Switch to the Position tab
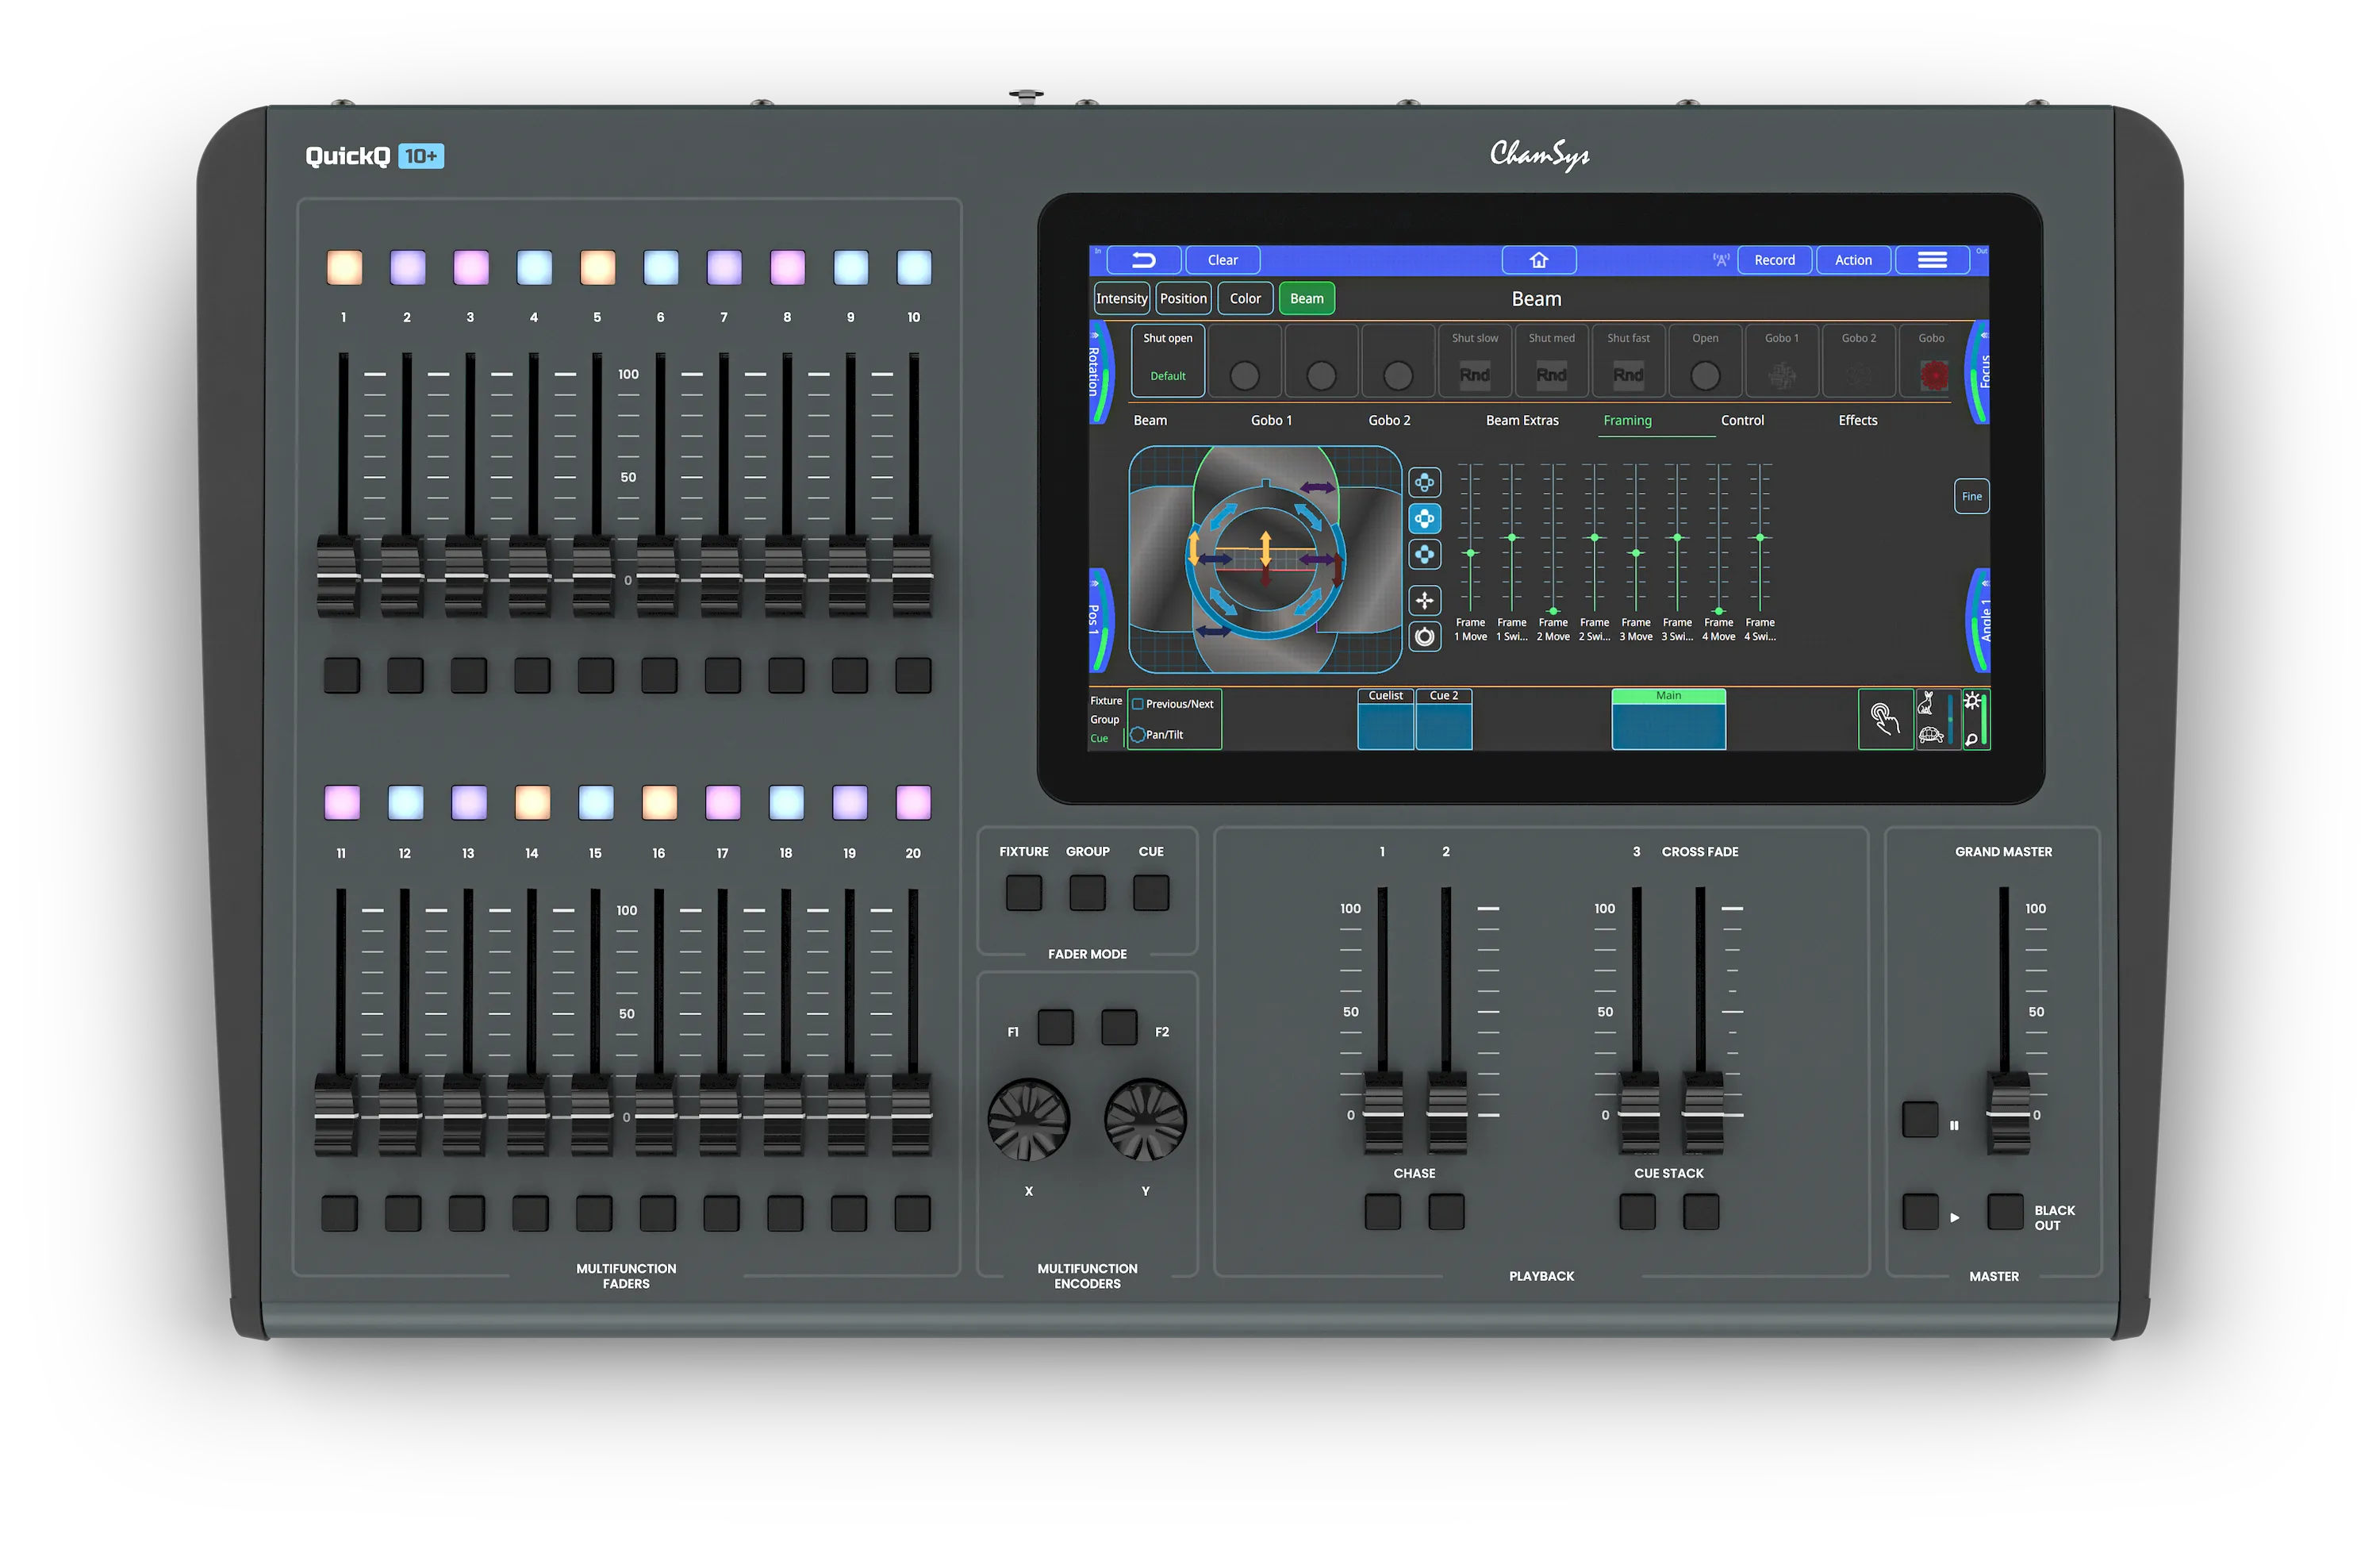2380x1553 pixels. [1183, 299]
